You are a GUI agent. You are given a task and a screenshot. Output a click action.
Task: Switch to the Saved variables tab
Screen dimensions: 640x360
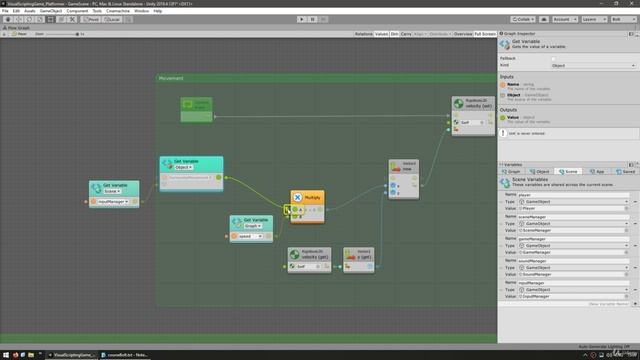click(625, 172)
